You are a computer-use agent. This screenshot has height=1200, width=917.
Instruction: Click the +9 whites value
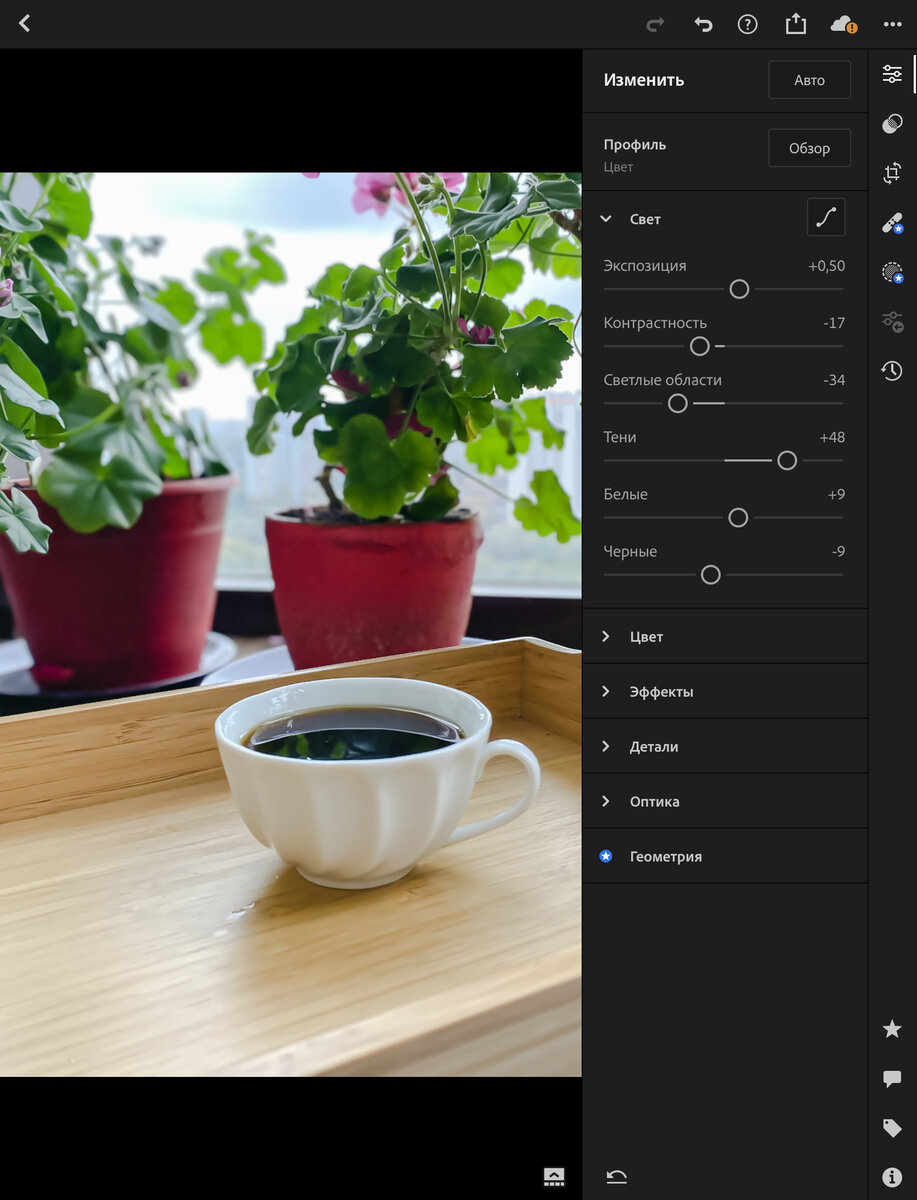[836, 494]
